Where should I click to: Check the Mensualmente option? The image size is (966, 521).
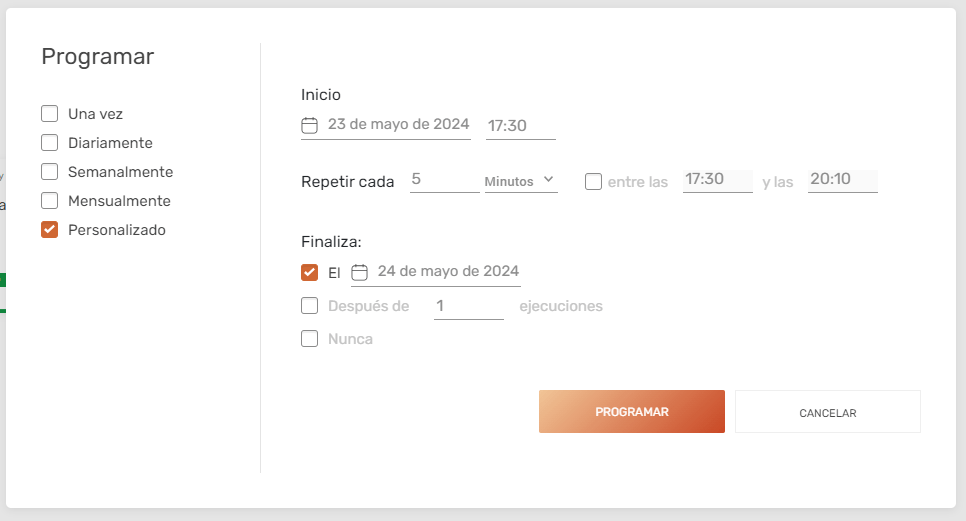(49, 201)
